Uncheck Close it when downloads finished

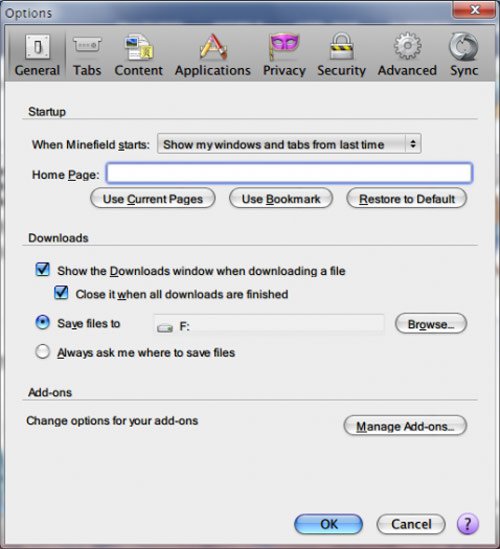(x=61, y=292)
